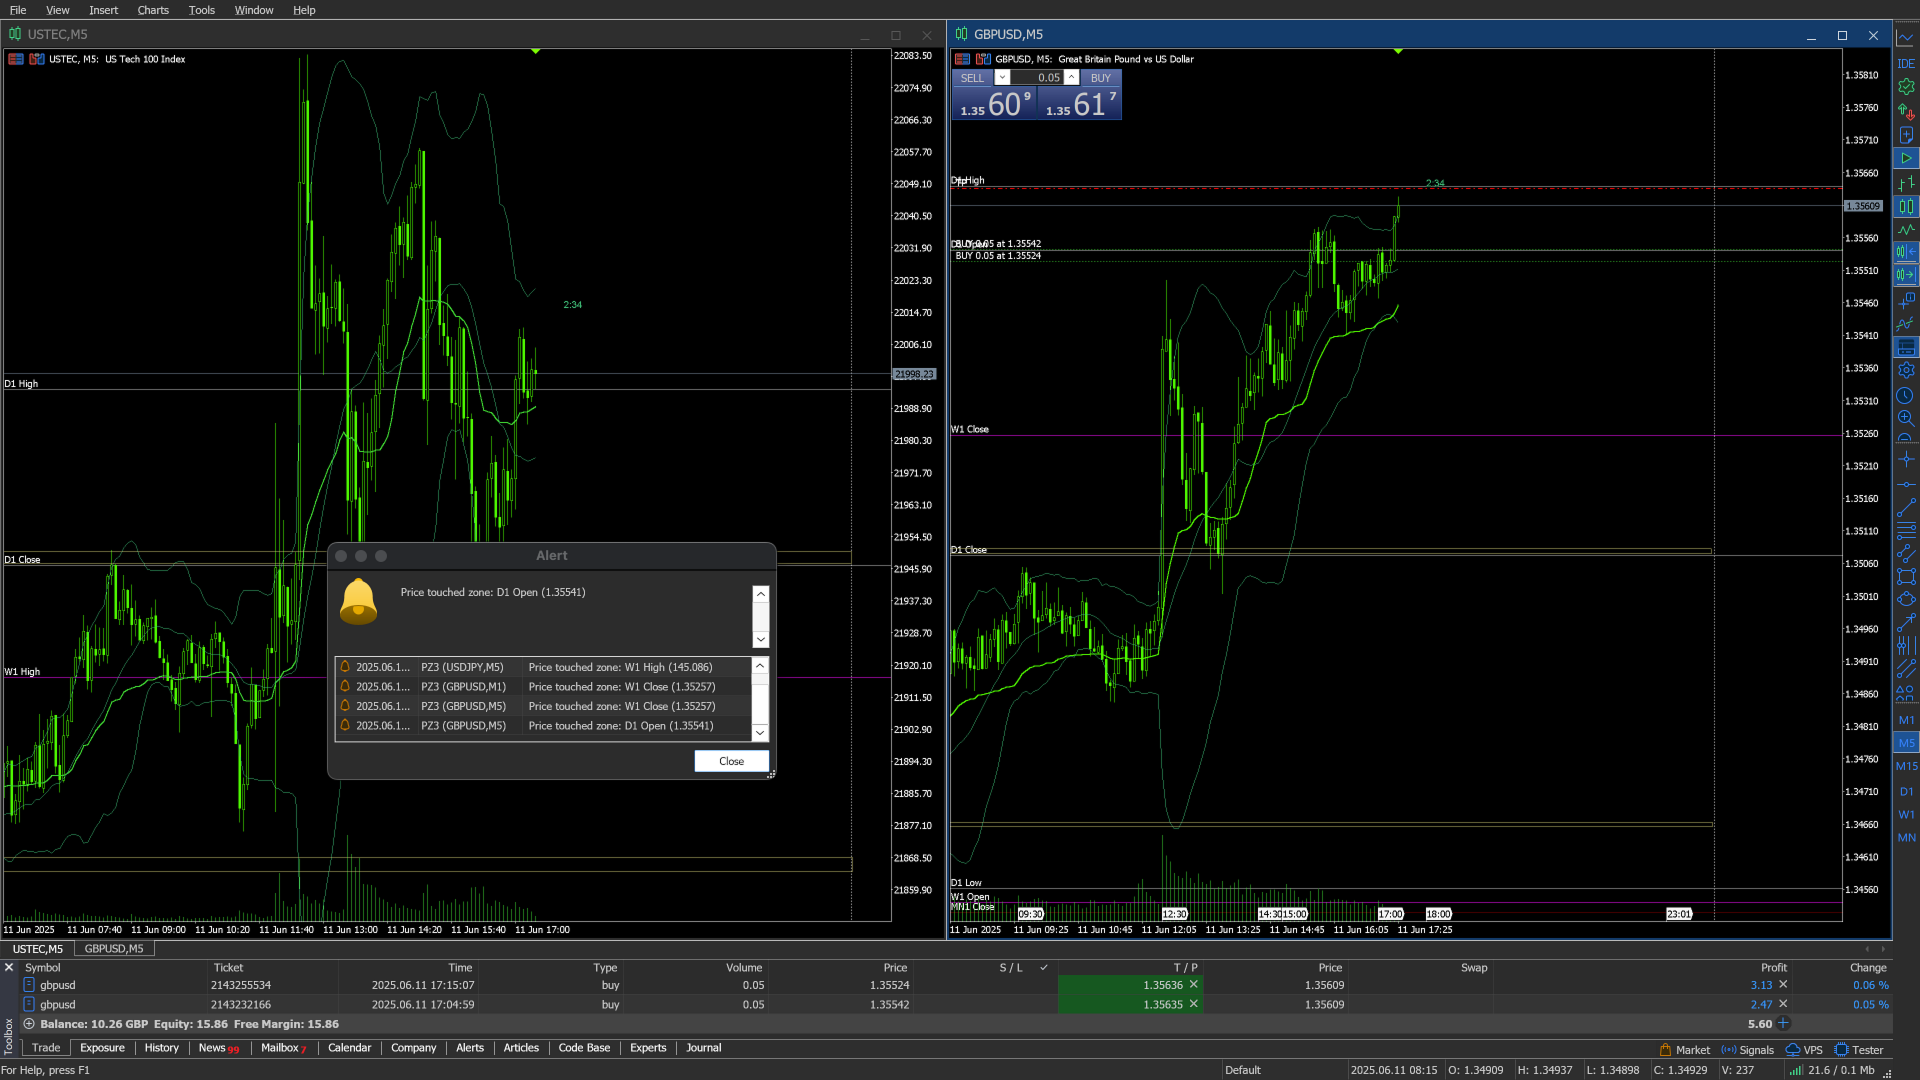Open the IDE MetaEditor button
This screenshot has width=1920, height=1080.
(1906, 63)
